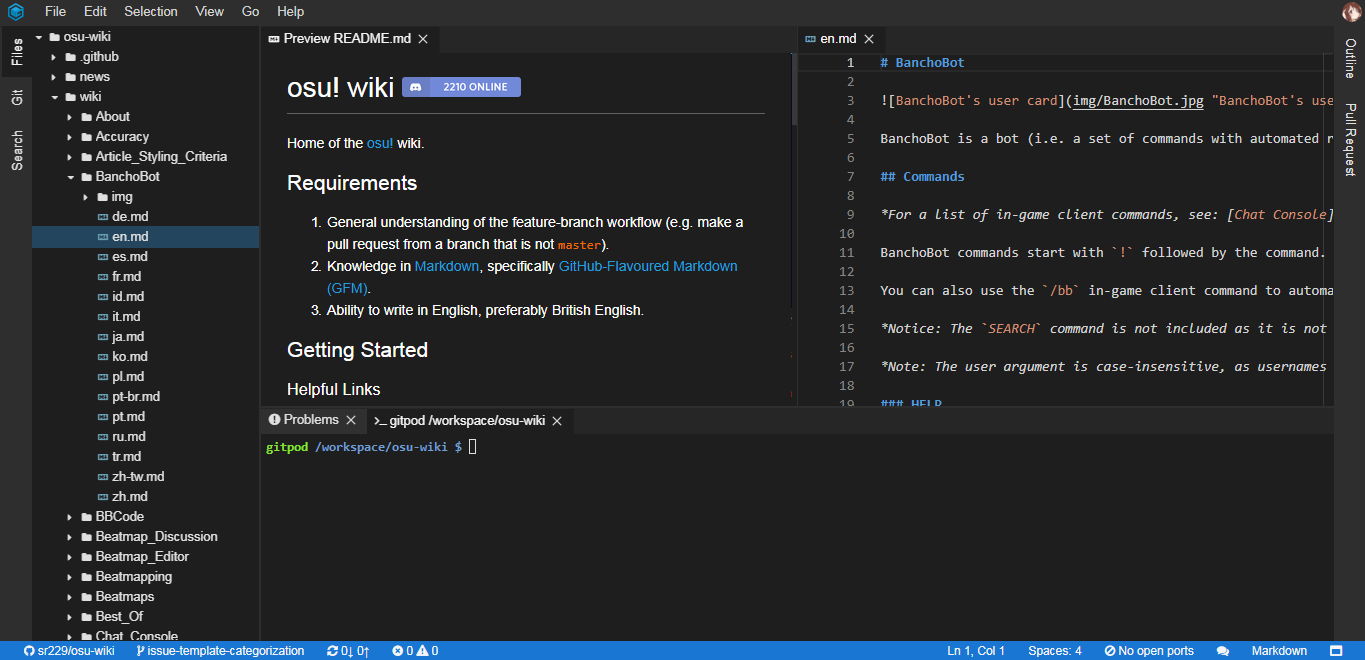Image resolution: width=1365 pixels, height=660 pixels.
Task: Open pt-br.md in the file tree
Action: [x=145, y=397]
